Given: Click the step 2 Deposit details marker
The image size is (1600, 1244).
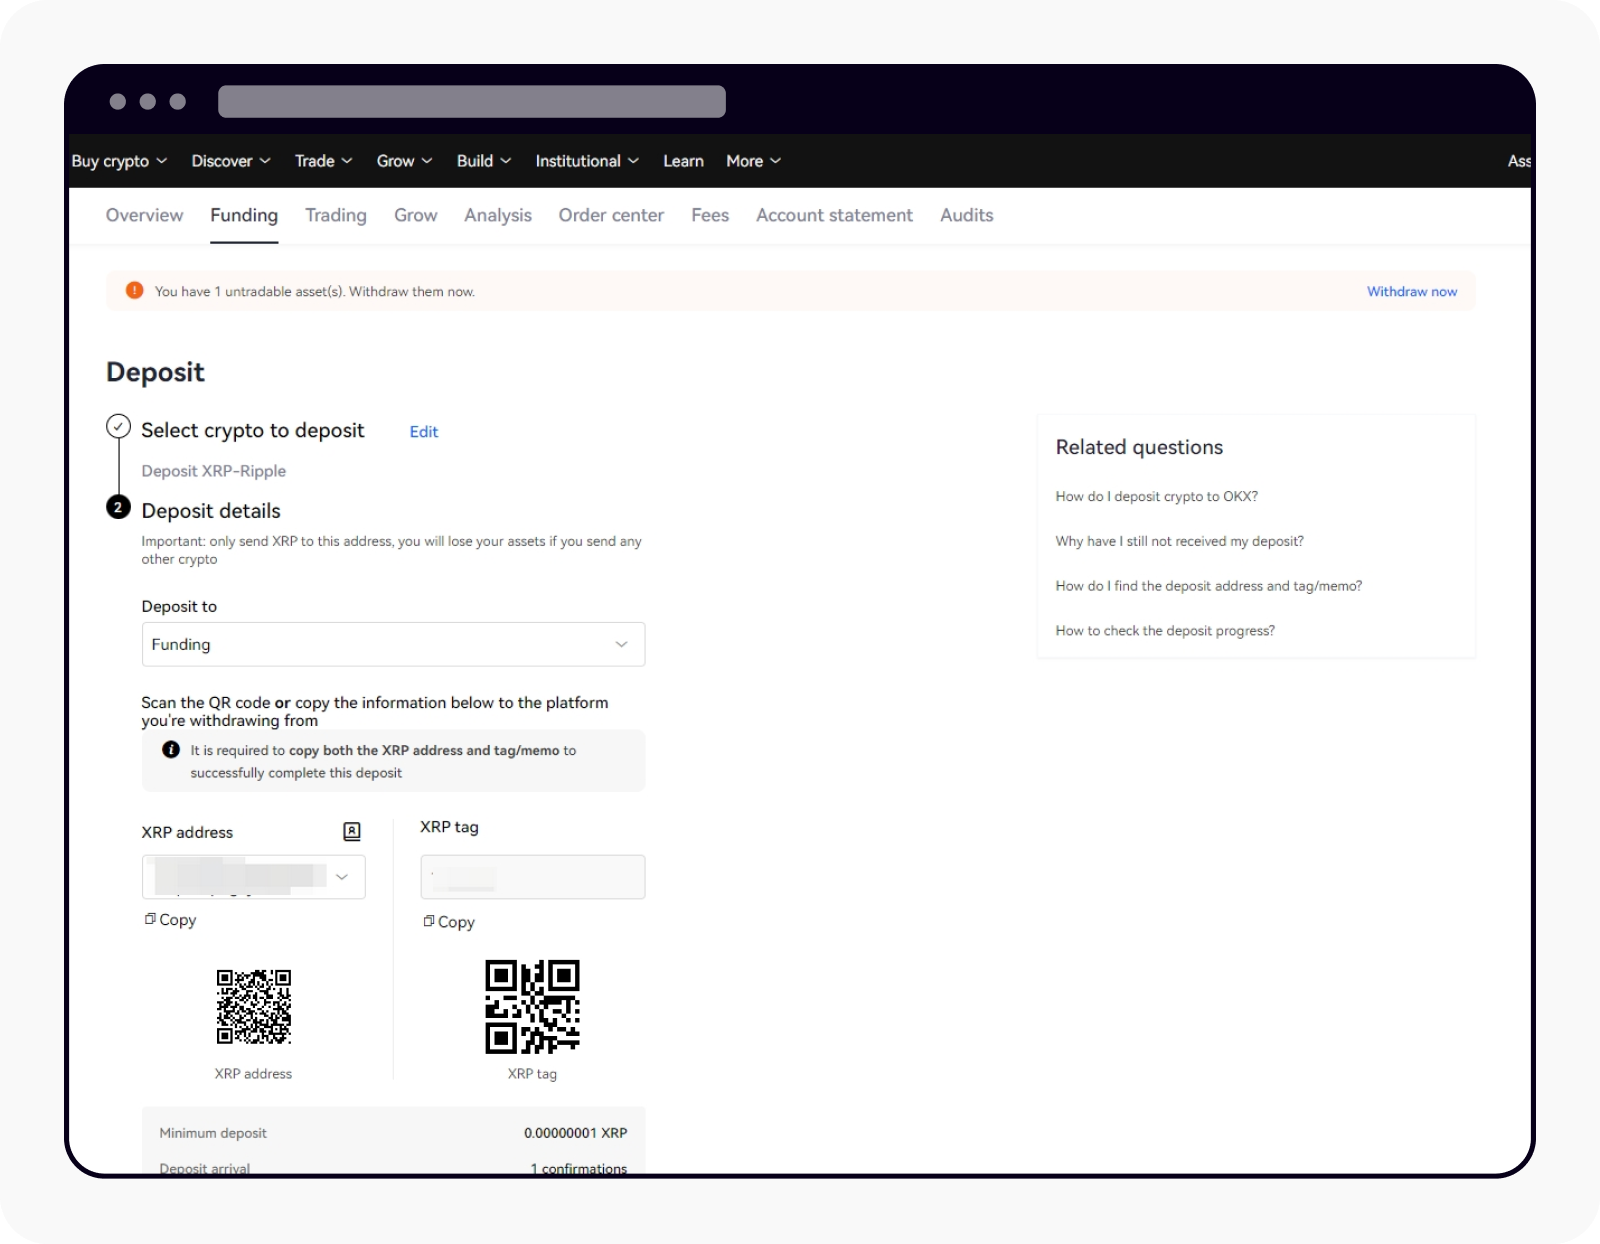Looking at the screenshot, I should [118, 507].
